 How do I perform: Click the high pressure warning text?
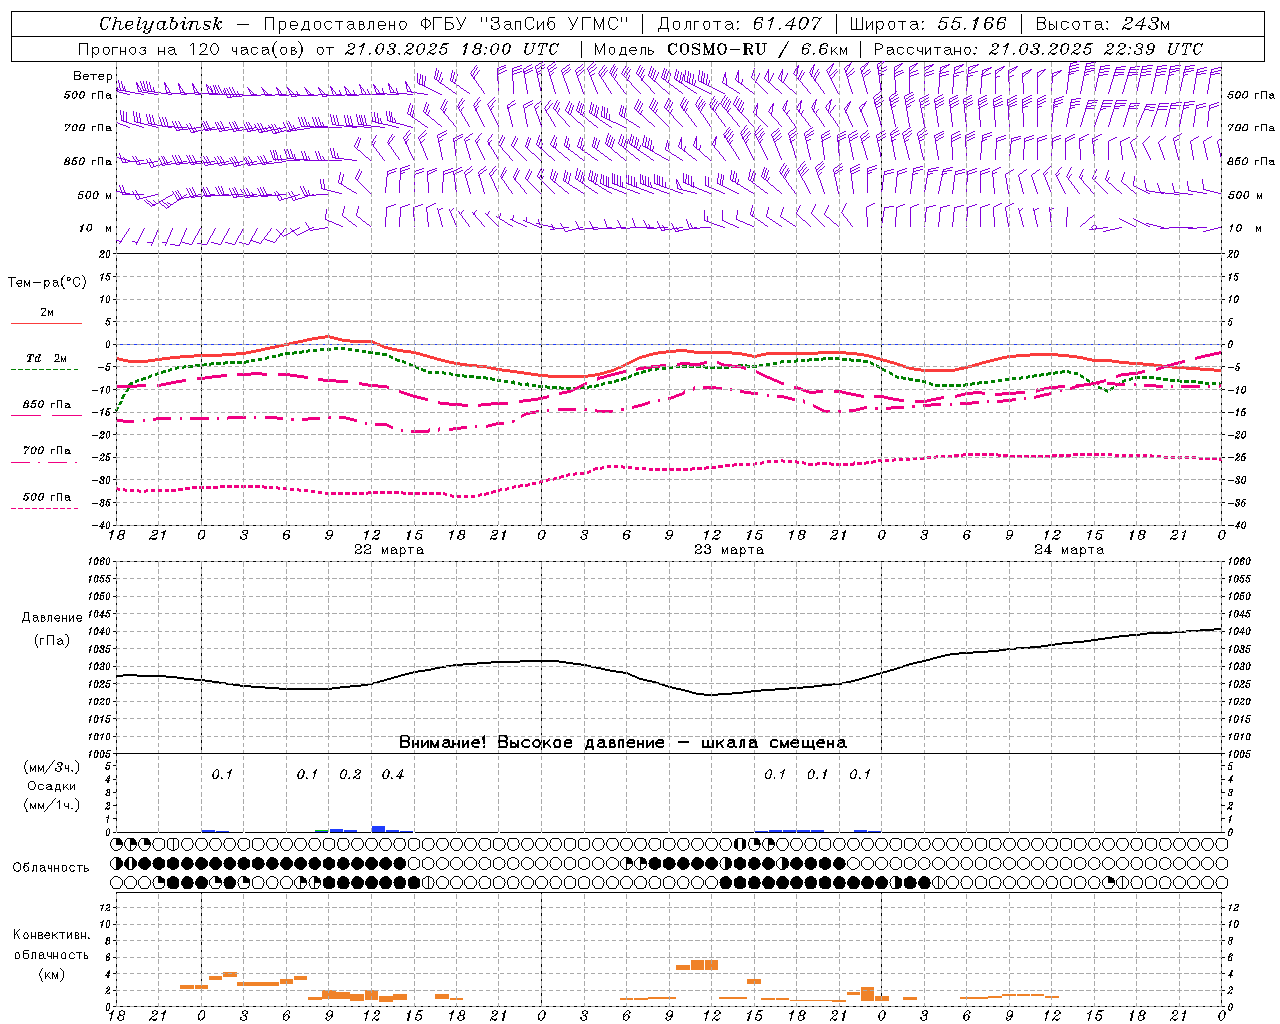click(x=622, y=742)
